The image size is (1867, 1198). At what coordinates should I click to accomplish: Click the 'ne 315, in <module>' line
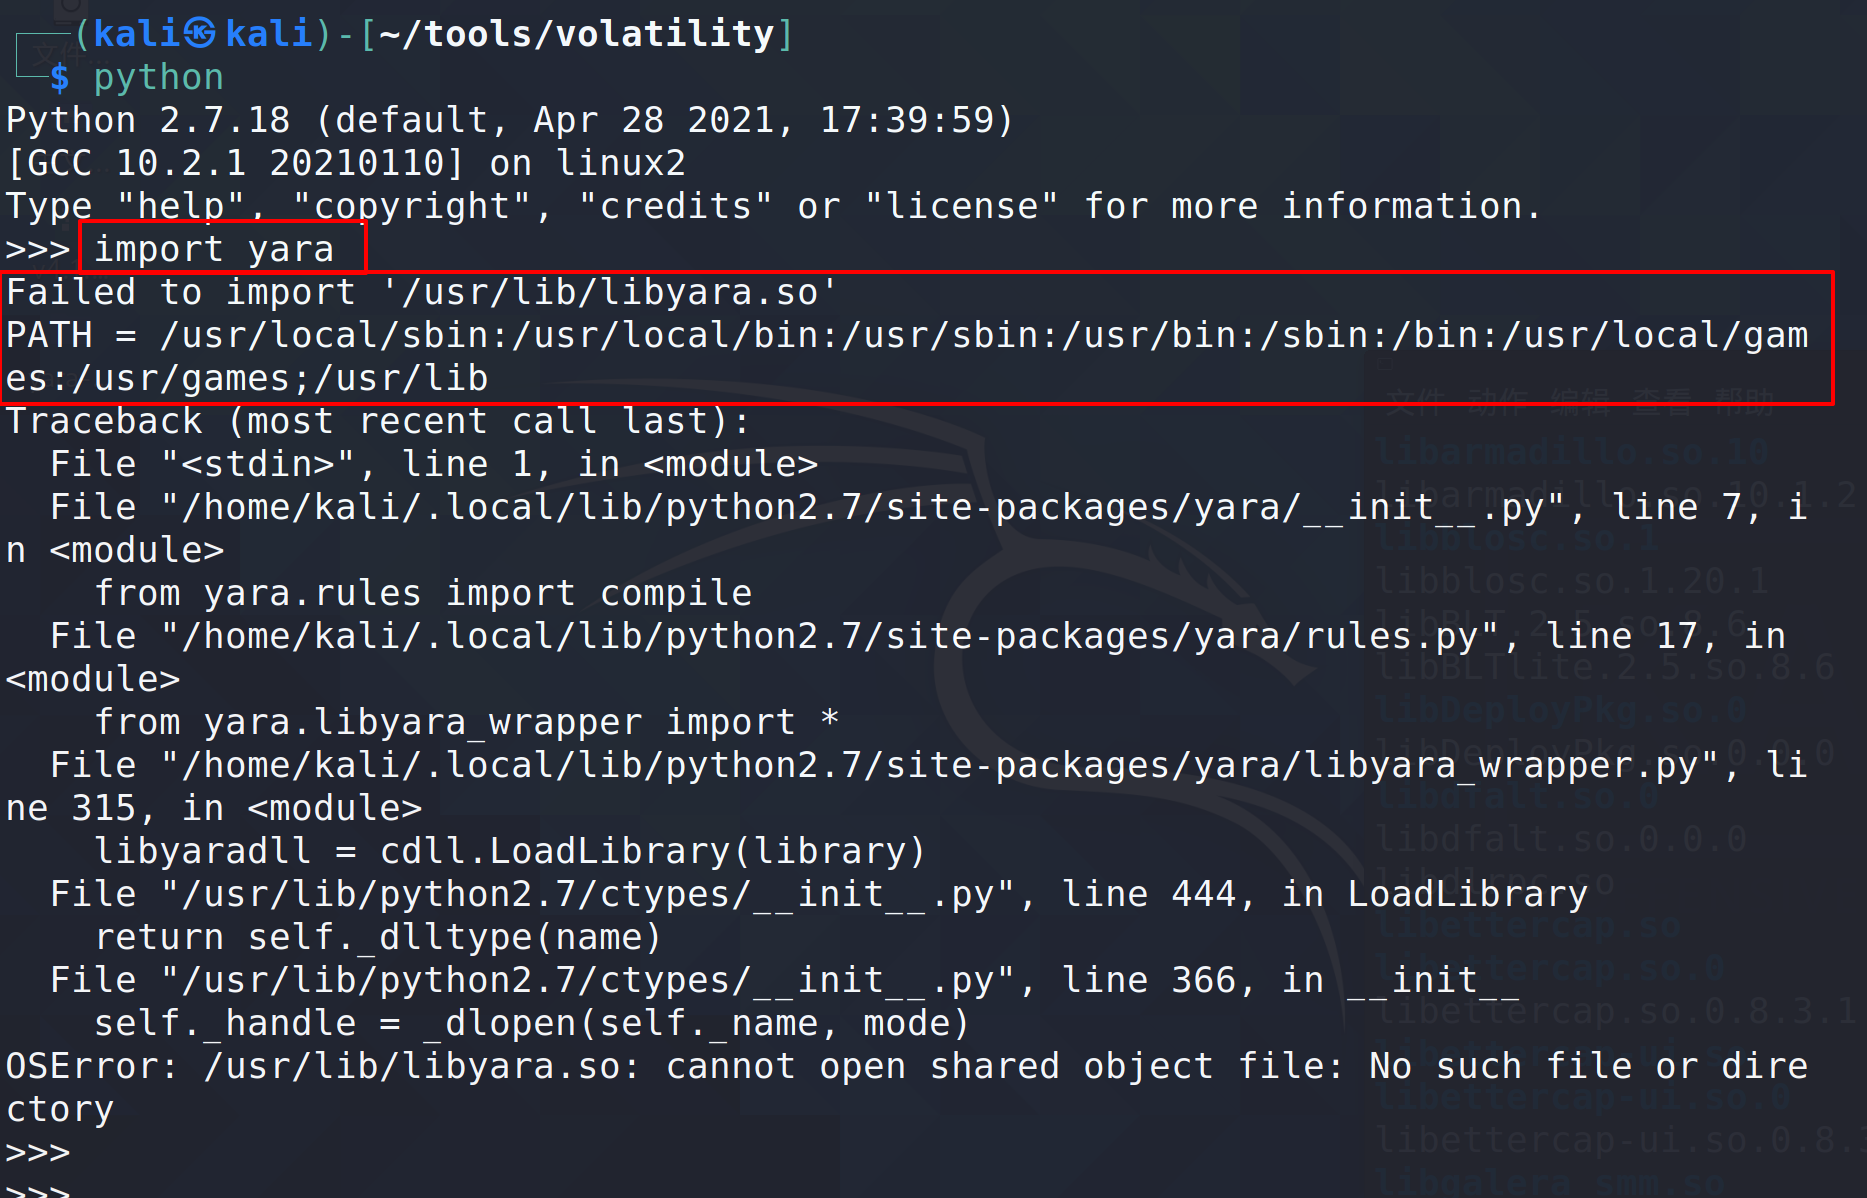[x=214, y=808]
